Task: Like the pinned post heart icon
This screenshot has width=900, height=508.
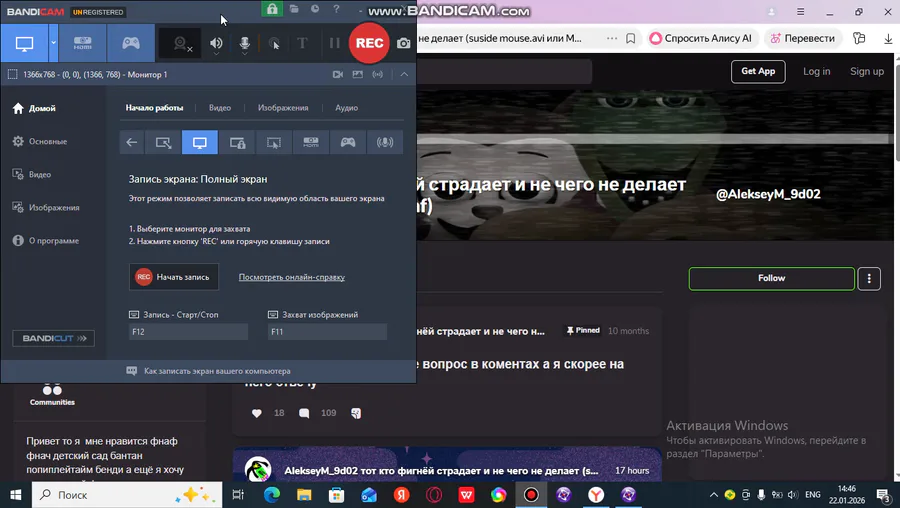Action: pos(257,413)
